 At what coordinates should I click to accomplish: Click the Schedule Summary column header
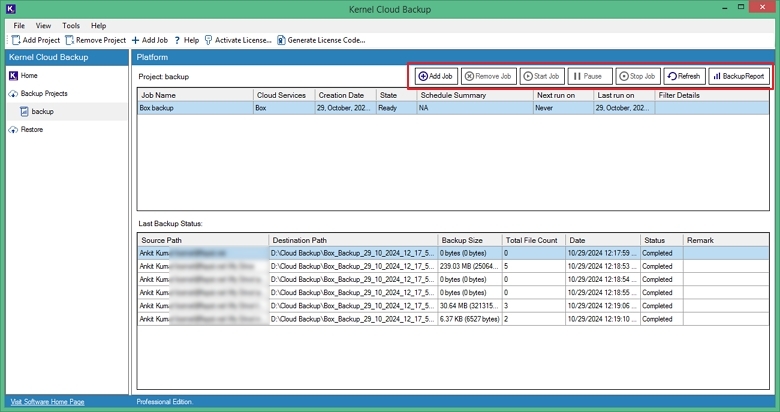[475, 95]
